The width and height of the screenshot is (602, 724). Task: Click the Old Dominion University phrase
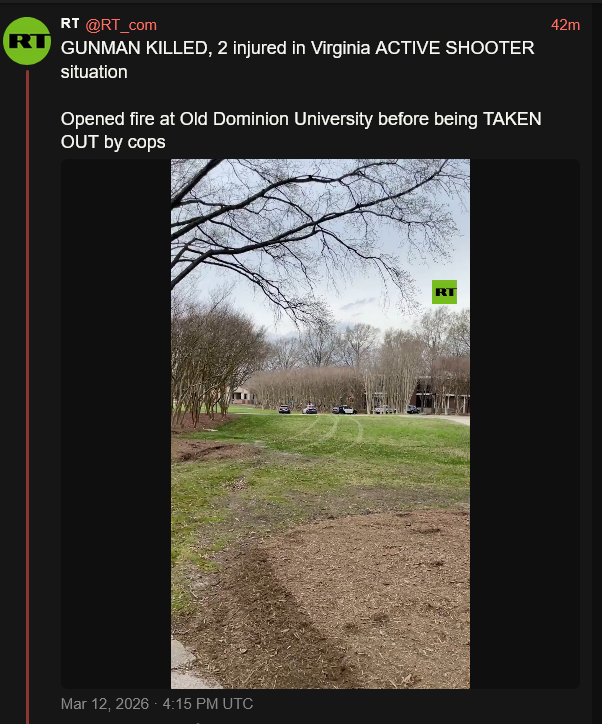coord(276,119)
